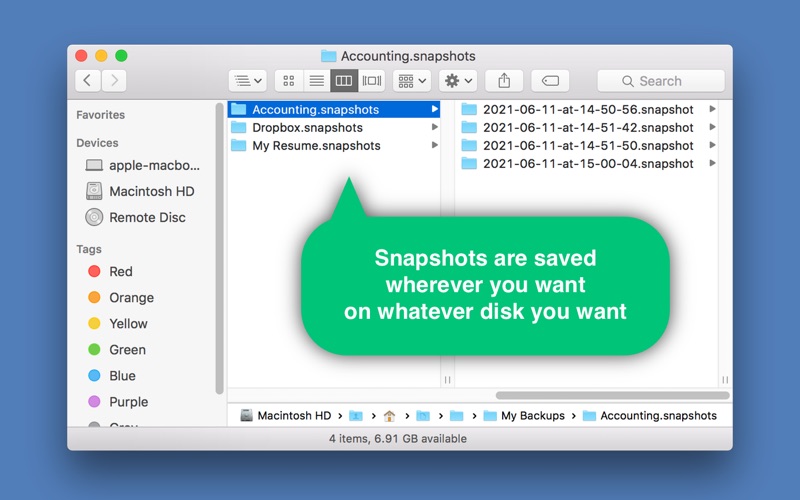Click Macintosh HD in the path bar
Viewport: 800px width, 500px height.
point(286,416)
